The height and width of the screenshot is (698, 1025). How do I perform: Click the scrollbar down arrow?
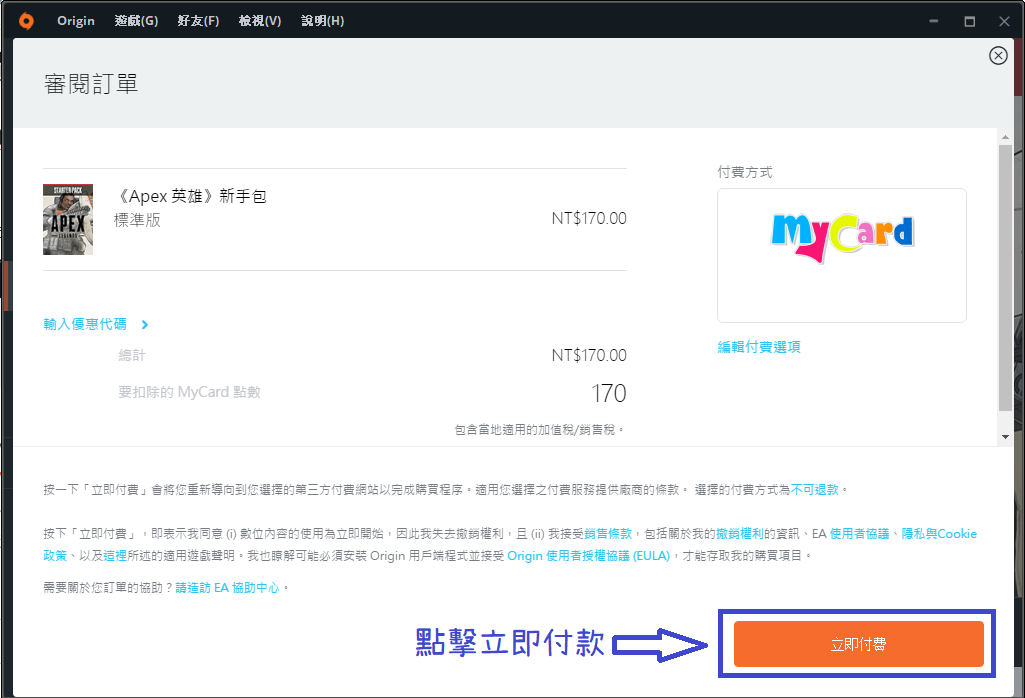tap(1005, 437)
